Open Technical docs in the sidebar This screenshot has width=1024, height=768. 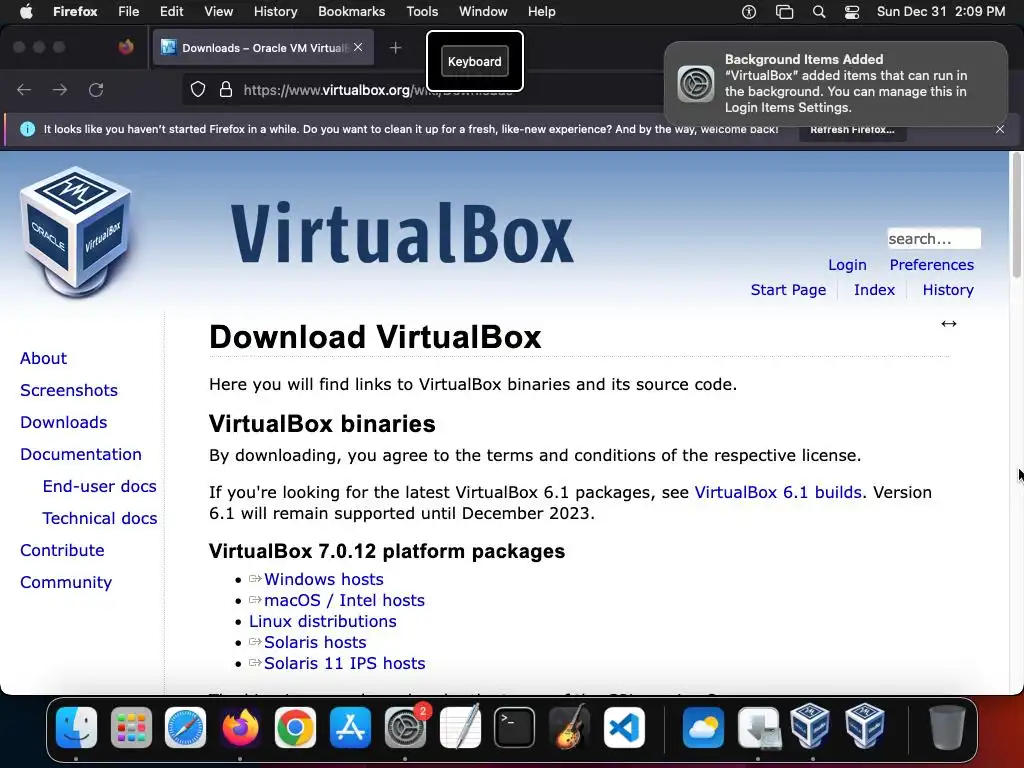point(100,518)
